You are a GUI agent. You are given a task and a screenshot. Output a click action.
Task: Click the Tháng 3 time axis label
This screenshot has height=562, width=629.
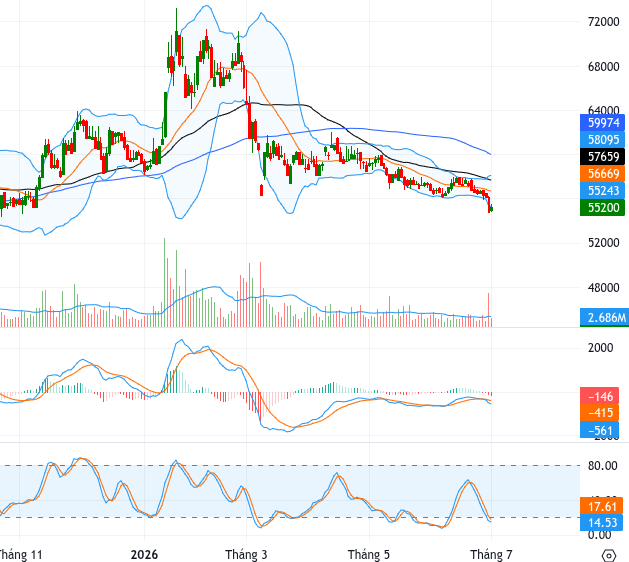(246, 555)
